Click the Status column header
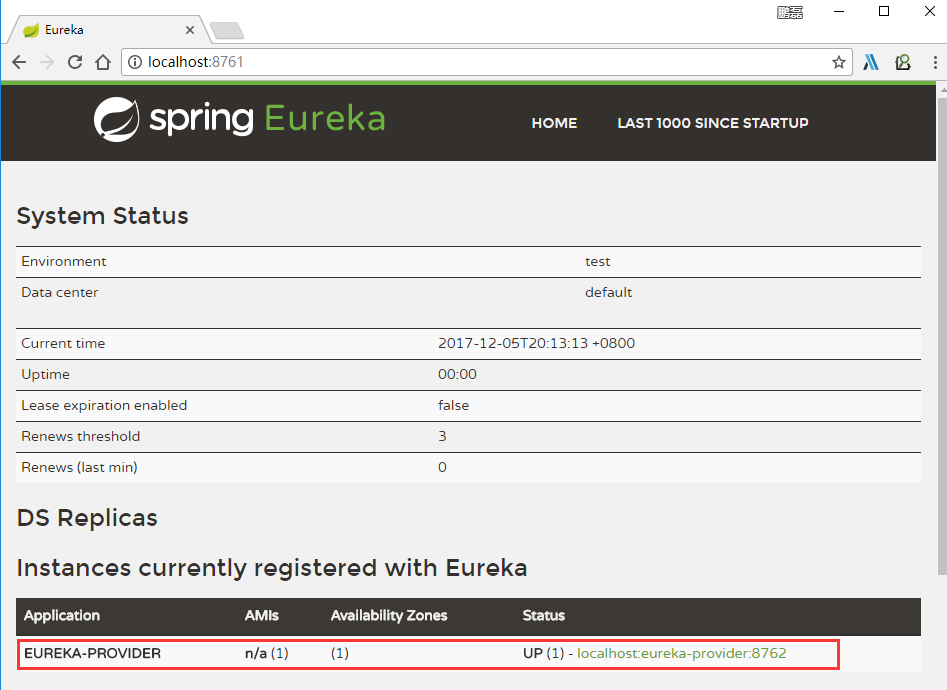 tap(544, 616)
